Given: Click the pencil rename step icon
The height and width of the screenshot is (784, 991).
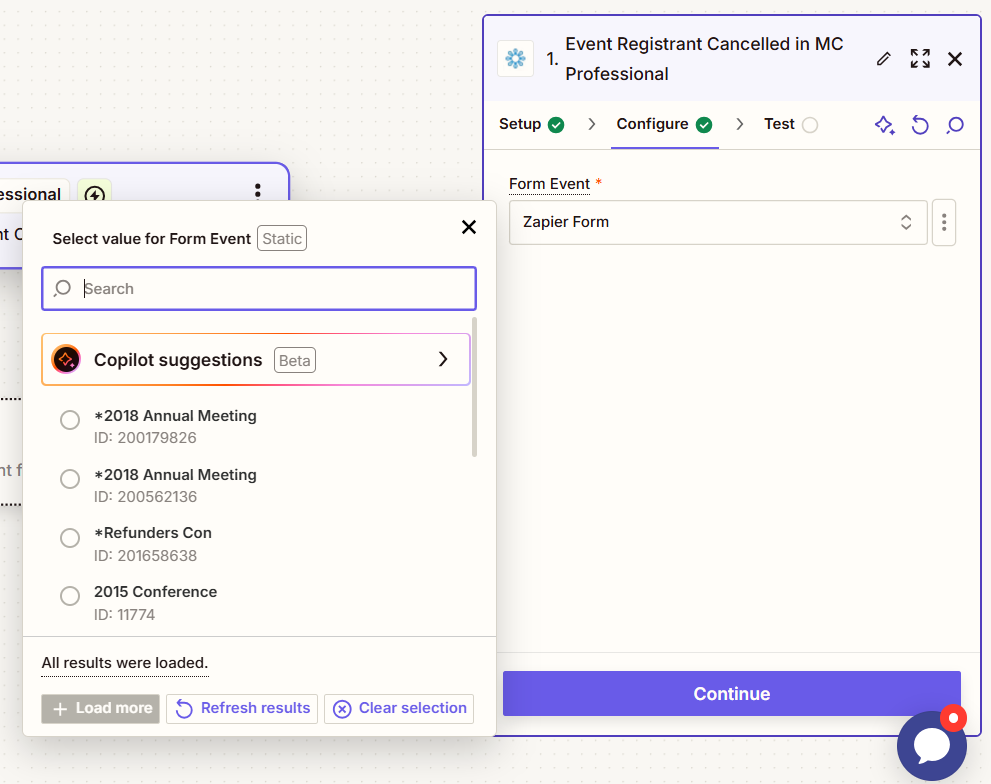Looking at the screenshot, I should [884, 59].
